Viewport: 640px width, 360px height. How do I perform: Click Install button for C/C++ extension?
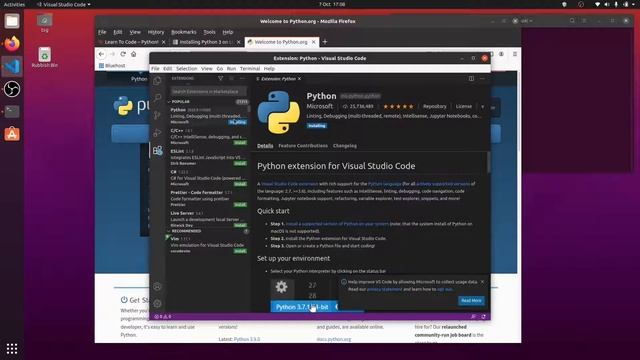coord(240,143)
